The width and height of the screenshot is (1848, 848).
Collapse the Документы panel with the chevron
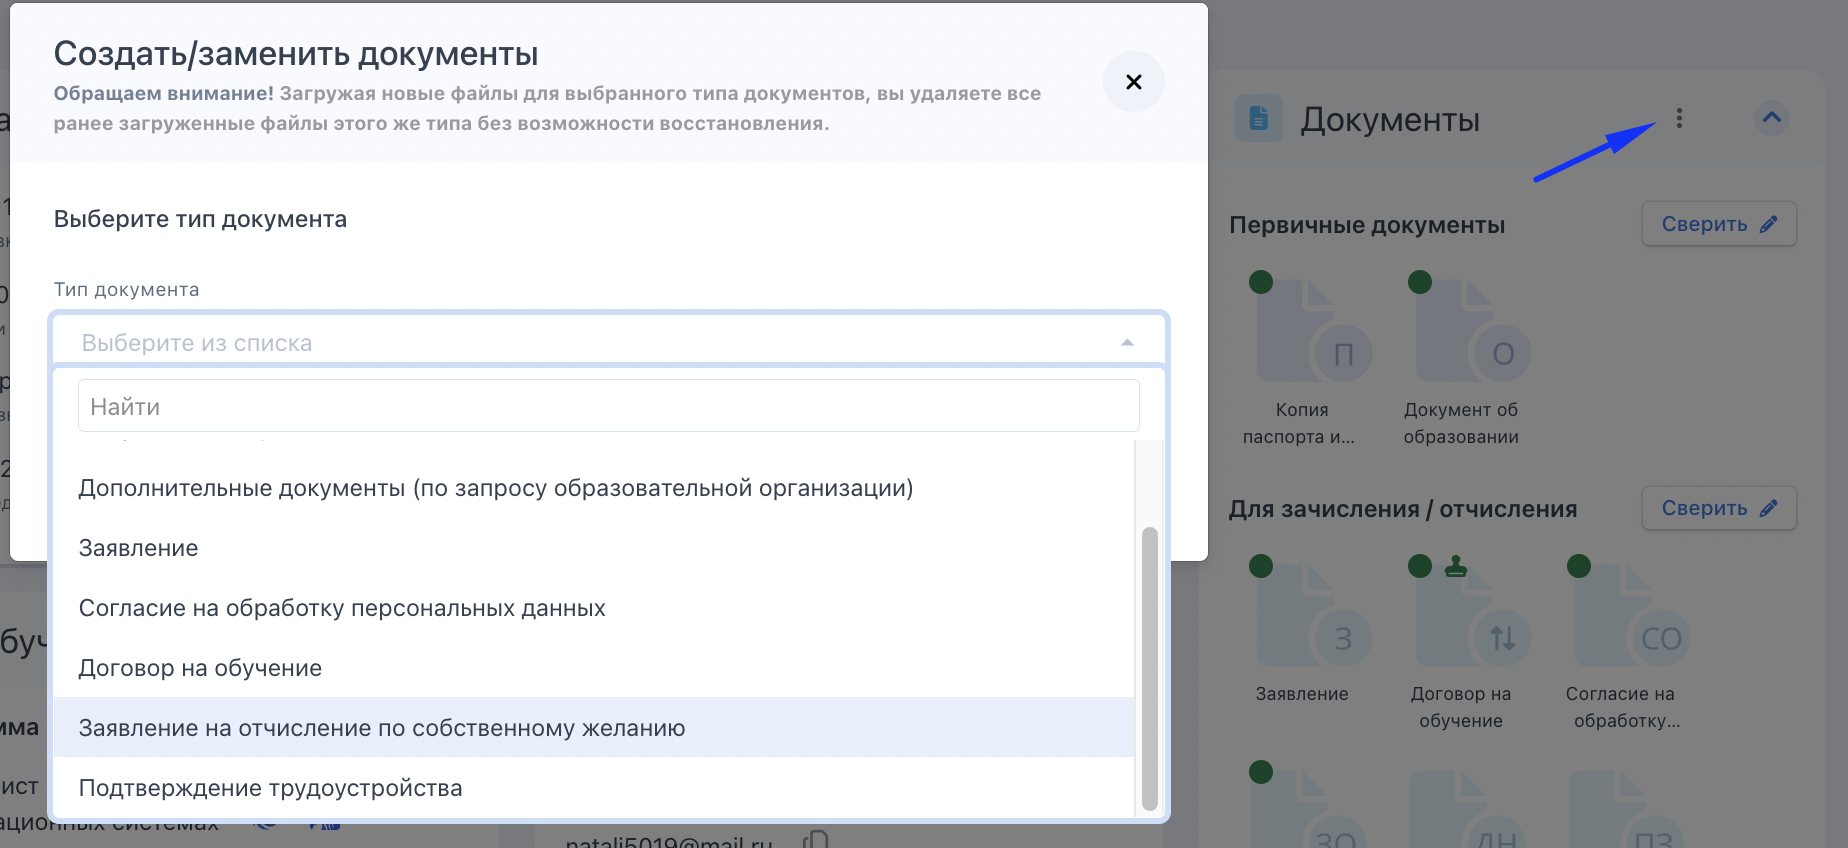(1772, 118)
